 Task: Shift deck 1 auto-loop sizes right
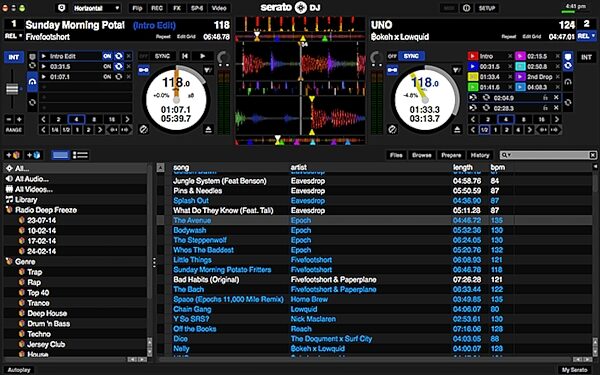(x=127, y=119)
